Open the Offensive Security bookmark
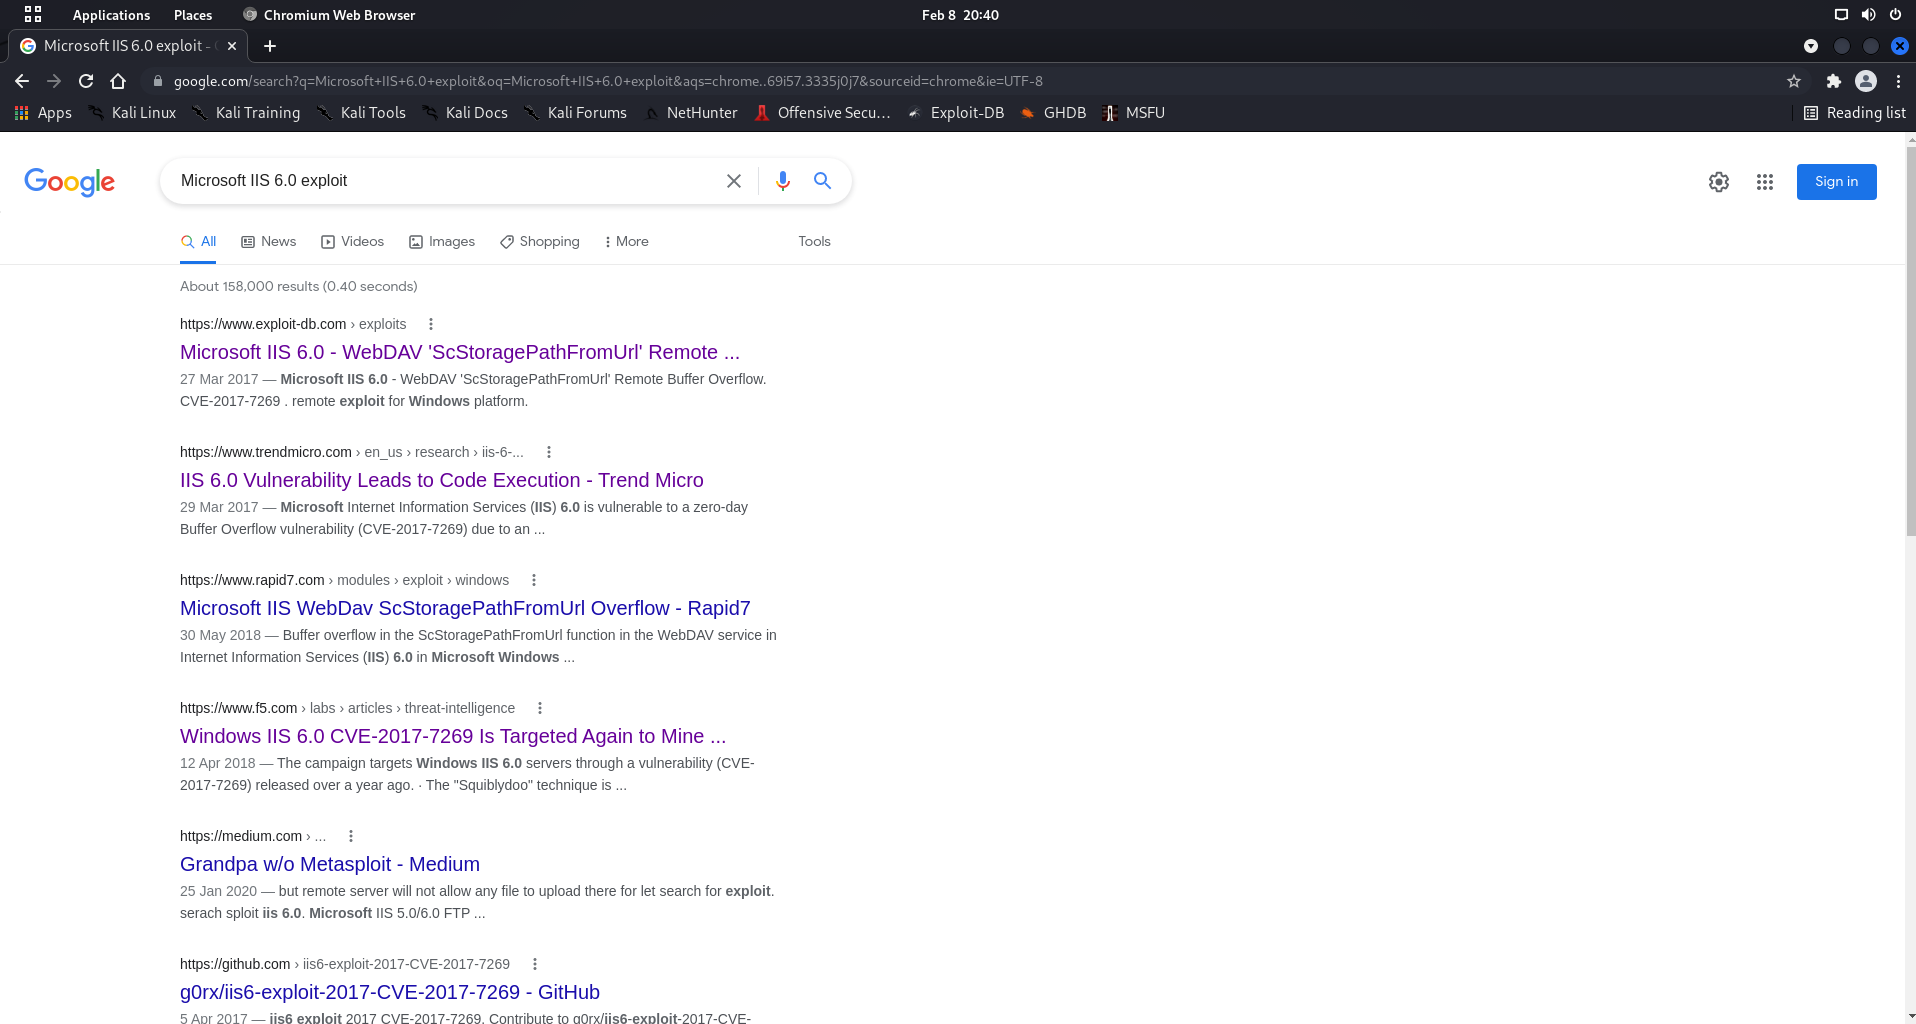Image resolution: width=1916 pixels, height=1024 pixels. (822, 113)
